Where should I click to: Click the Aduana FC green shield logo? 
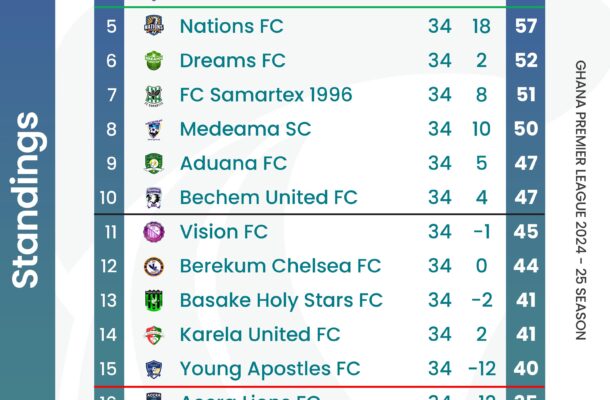point(154,163)
